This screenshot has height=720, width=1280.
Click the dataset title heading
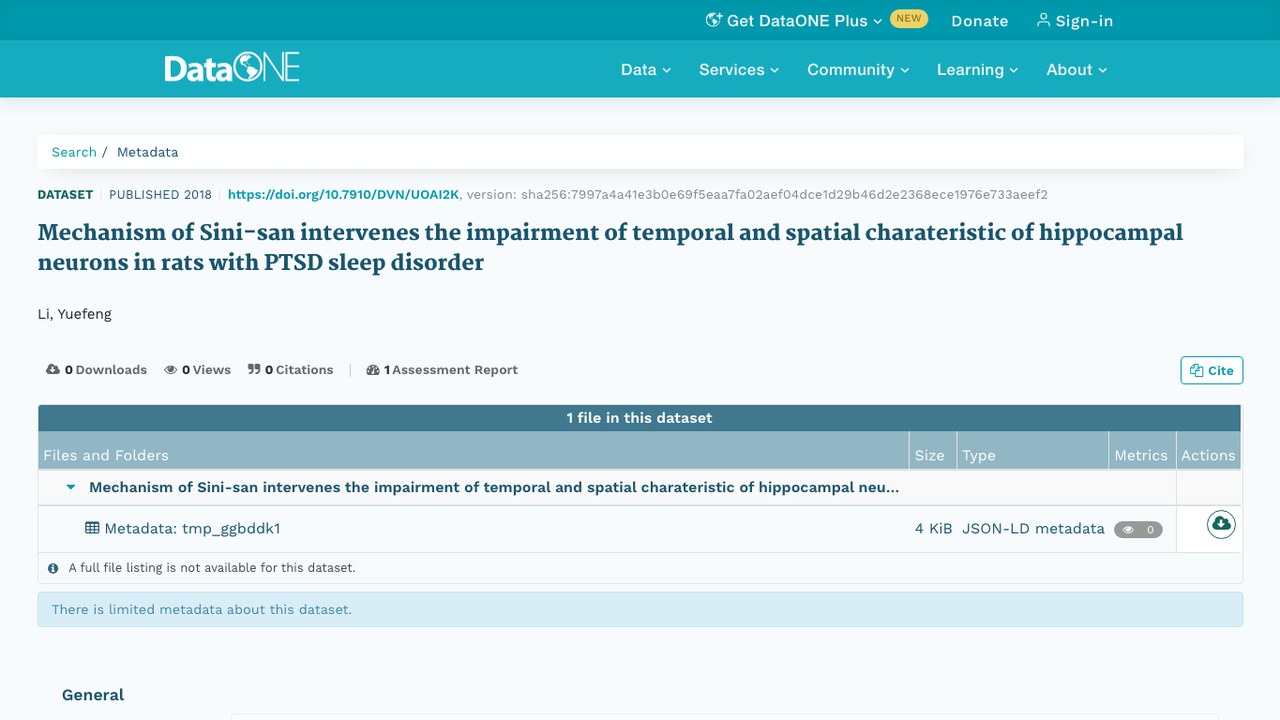coord(610,248)
